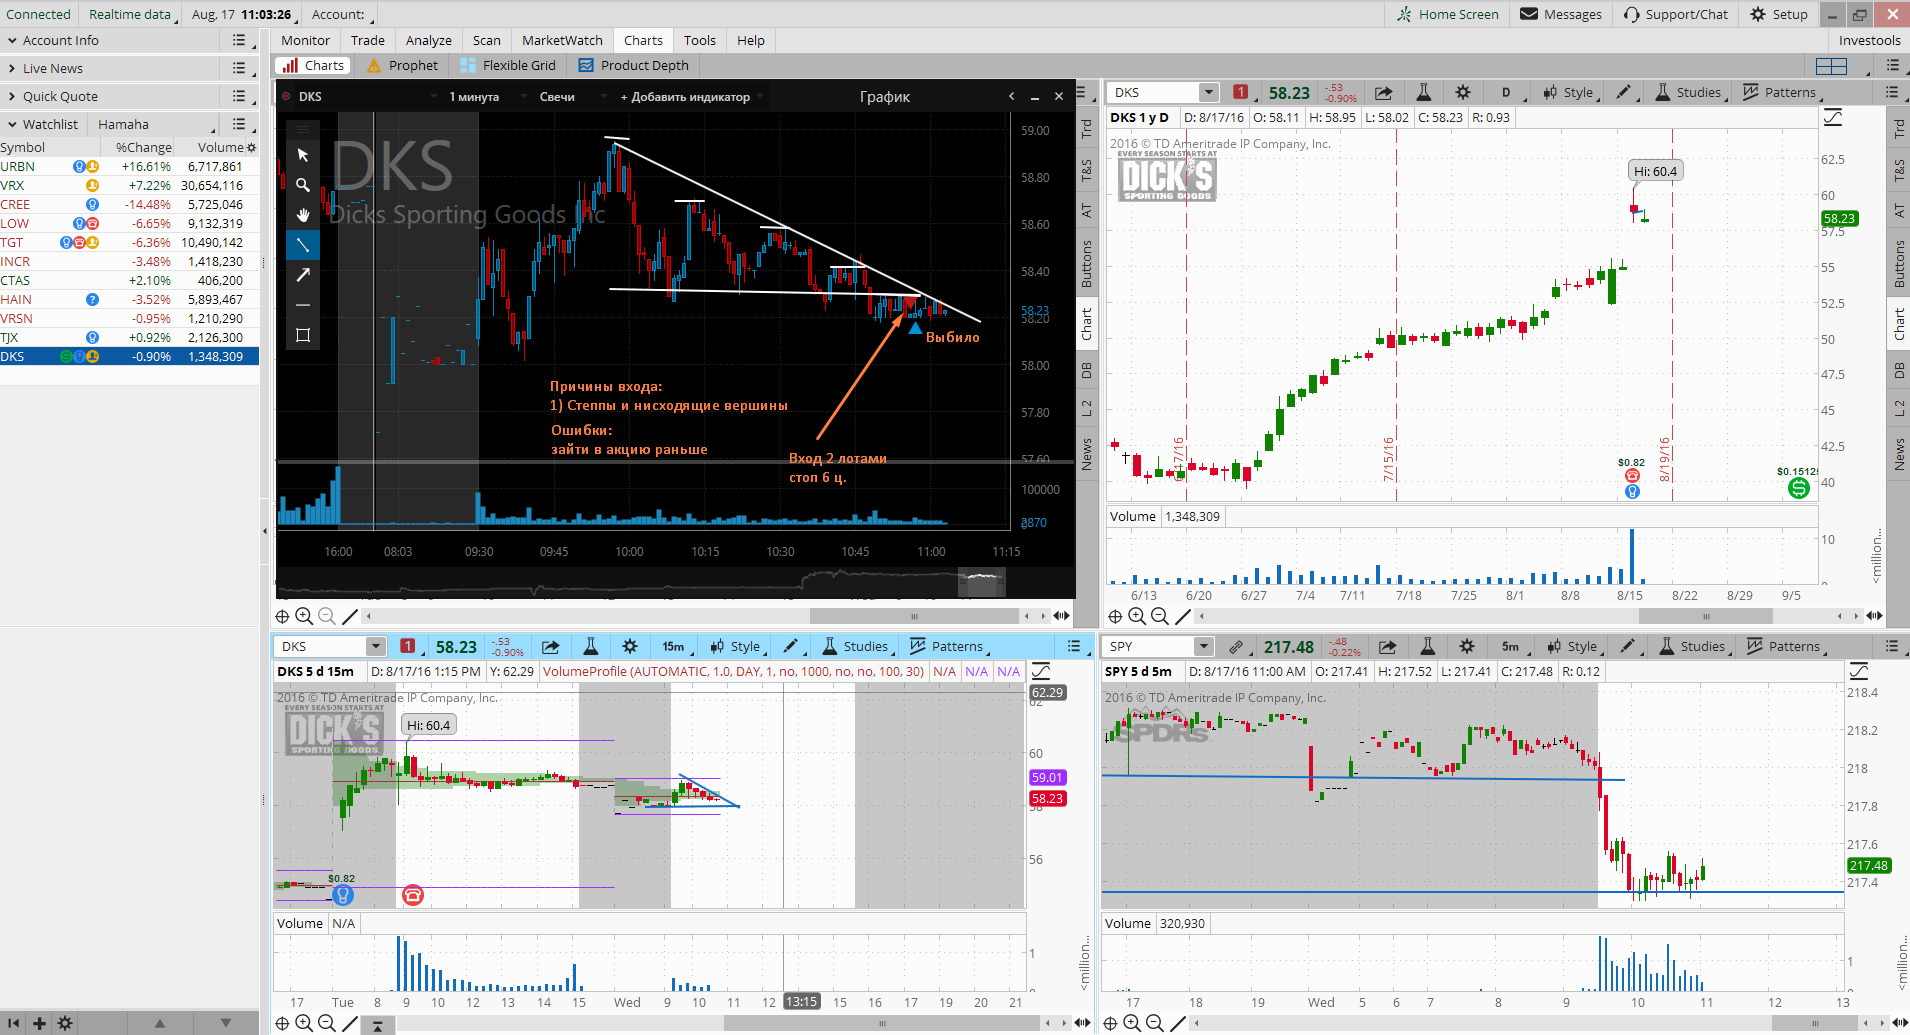Switch to the Prophet subtab

(403, 65)
